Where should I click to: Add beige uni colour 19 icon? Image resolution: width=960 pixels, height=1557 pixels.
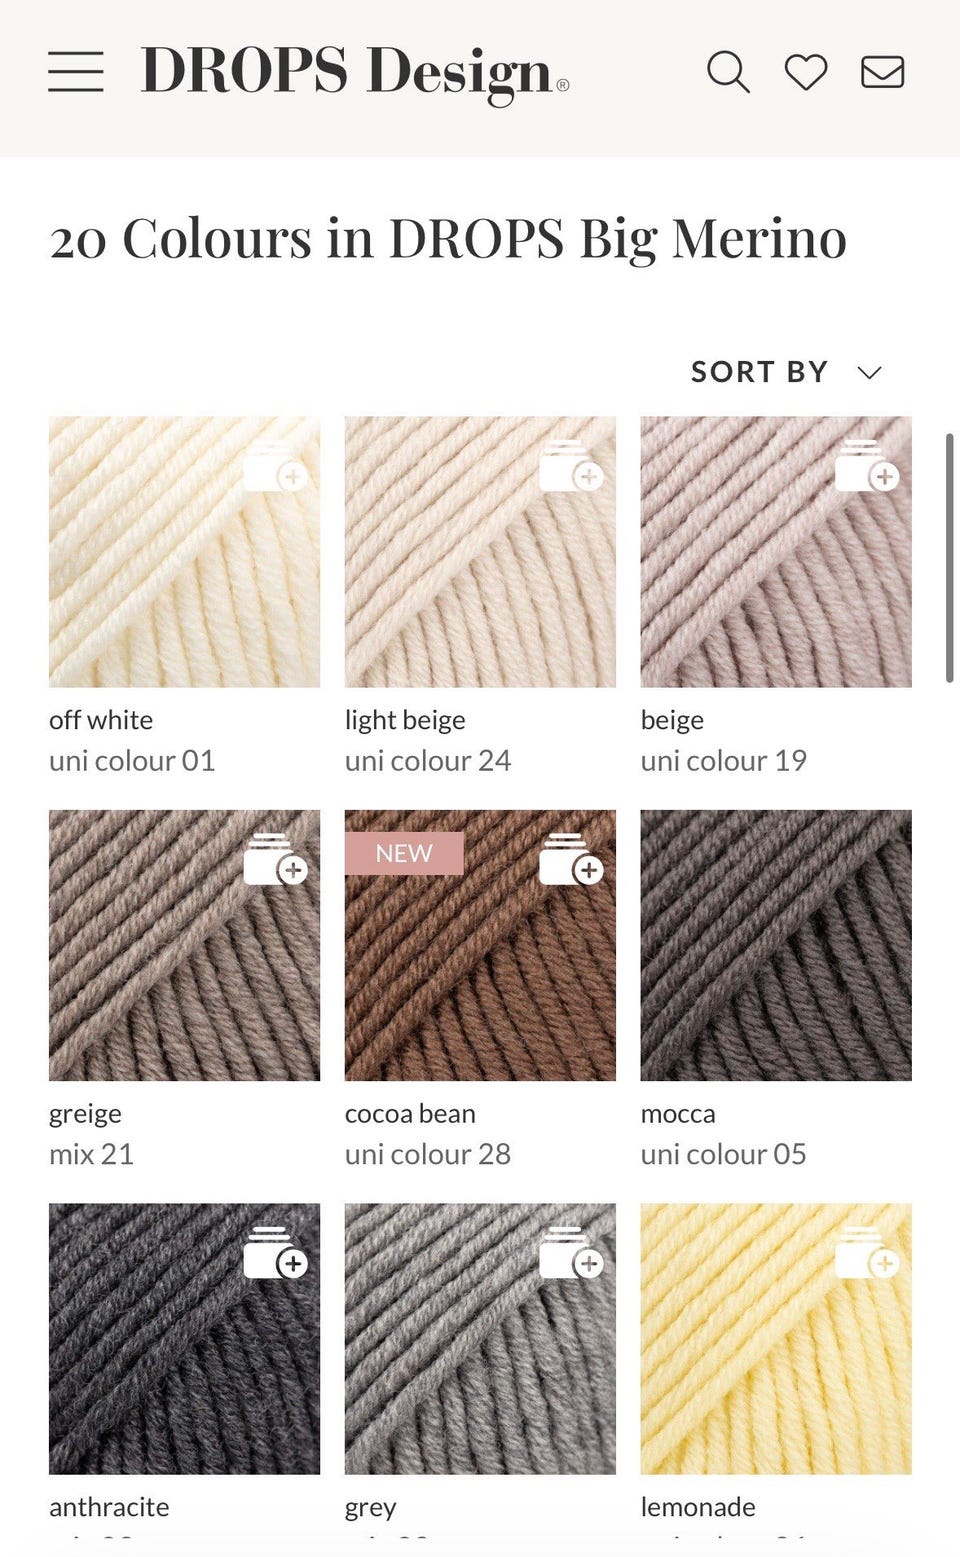(868, 466)
